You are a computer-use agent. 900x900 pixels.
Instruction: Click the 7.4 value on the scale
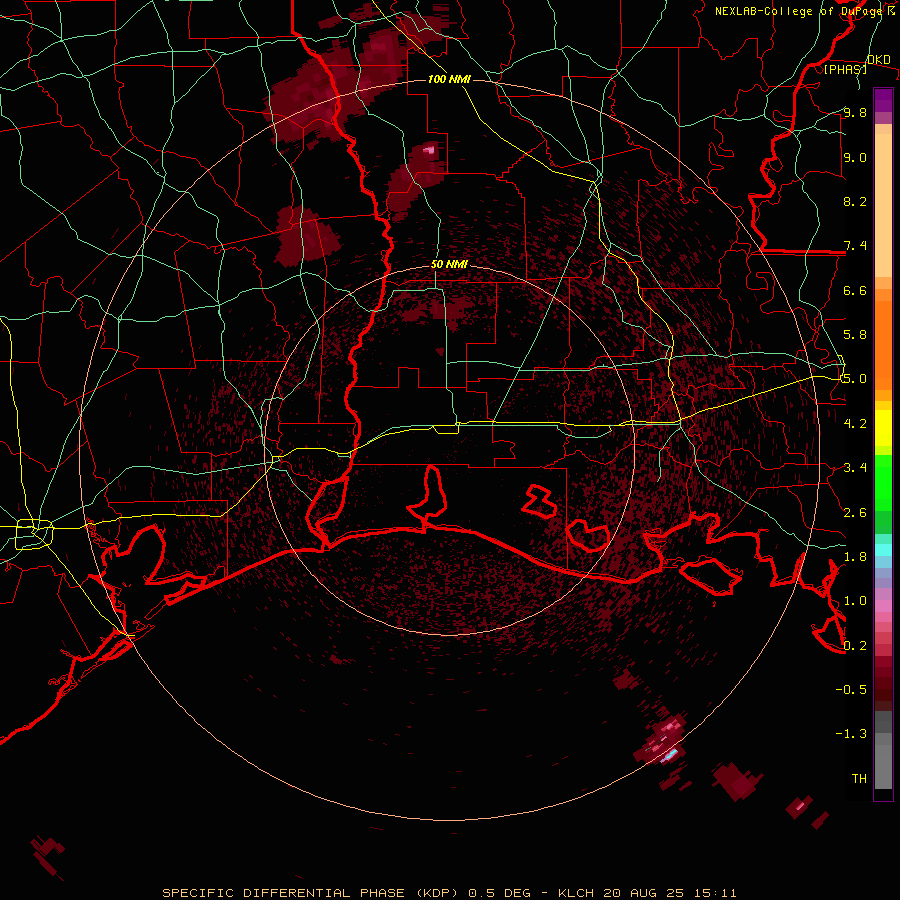coord(855,246)
